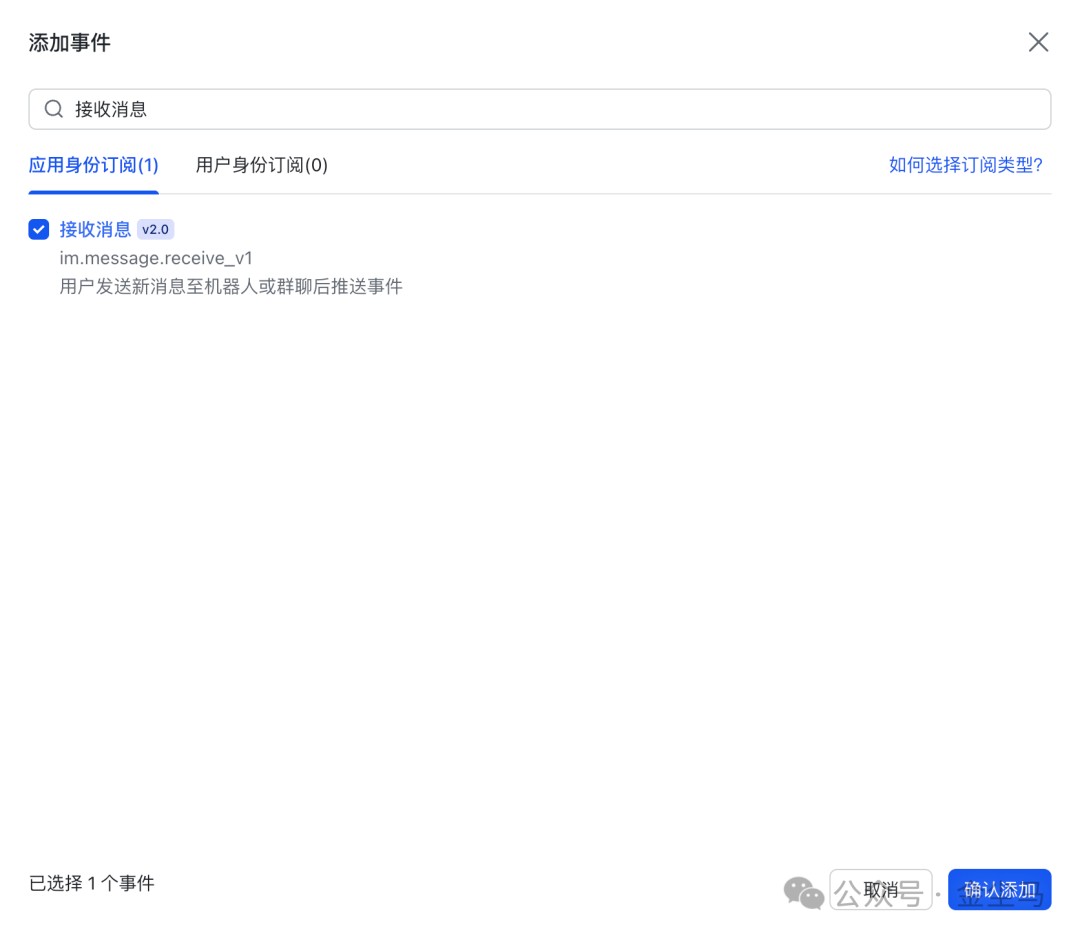The image size is (1080, 938).
Task: Click the dot separator in the watermark
Action: [938, 892]
